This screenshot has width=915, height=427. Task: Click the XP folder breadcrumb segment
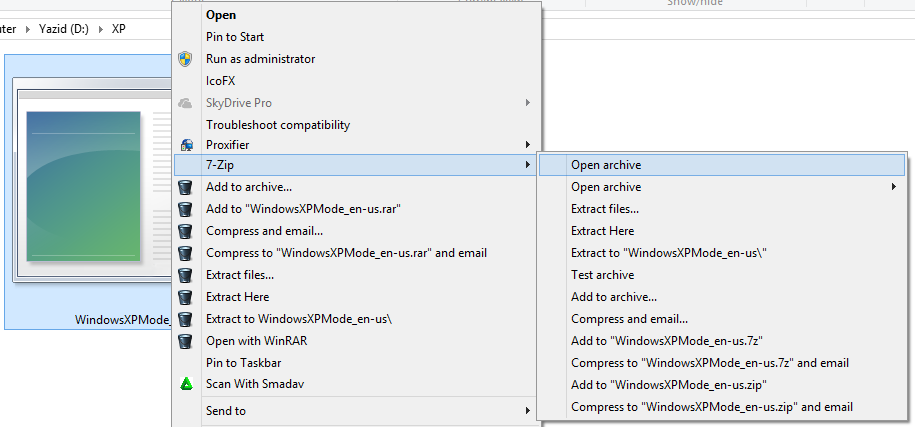tap(119, 29)
